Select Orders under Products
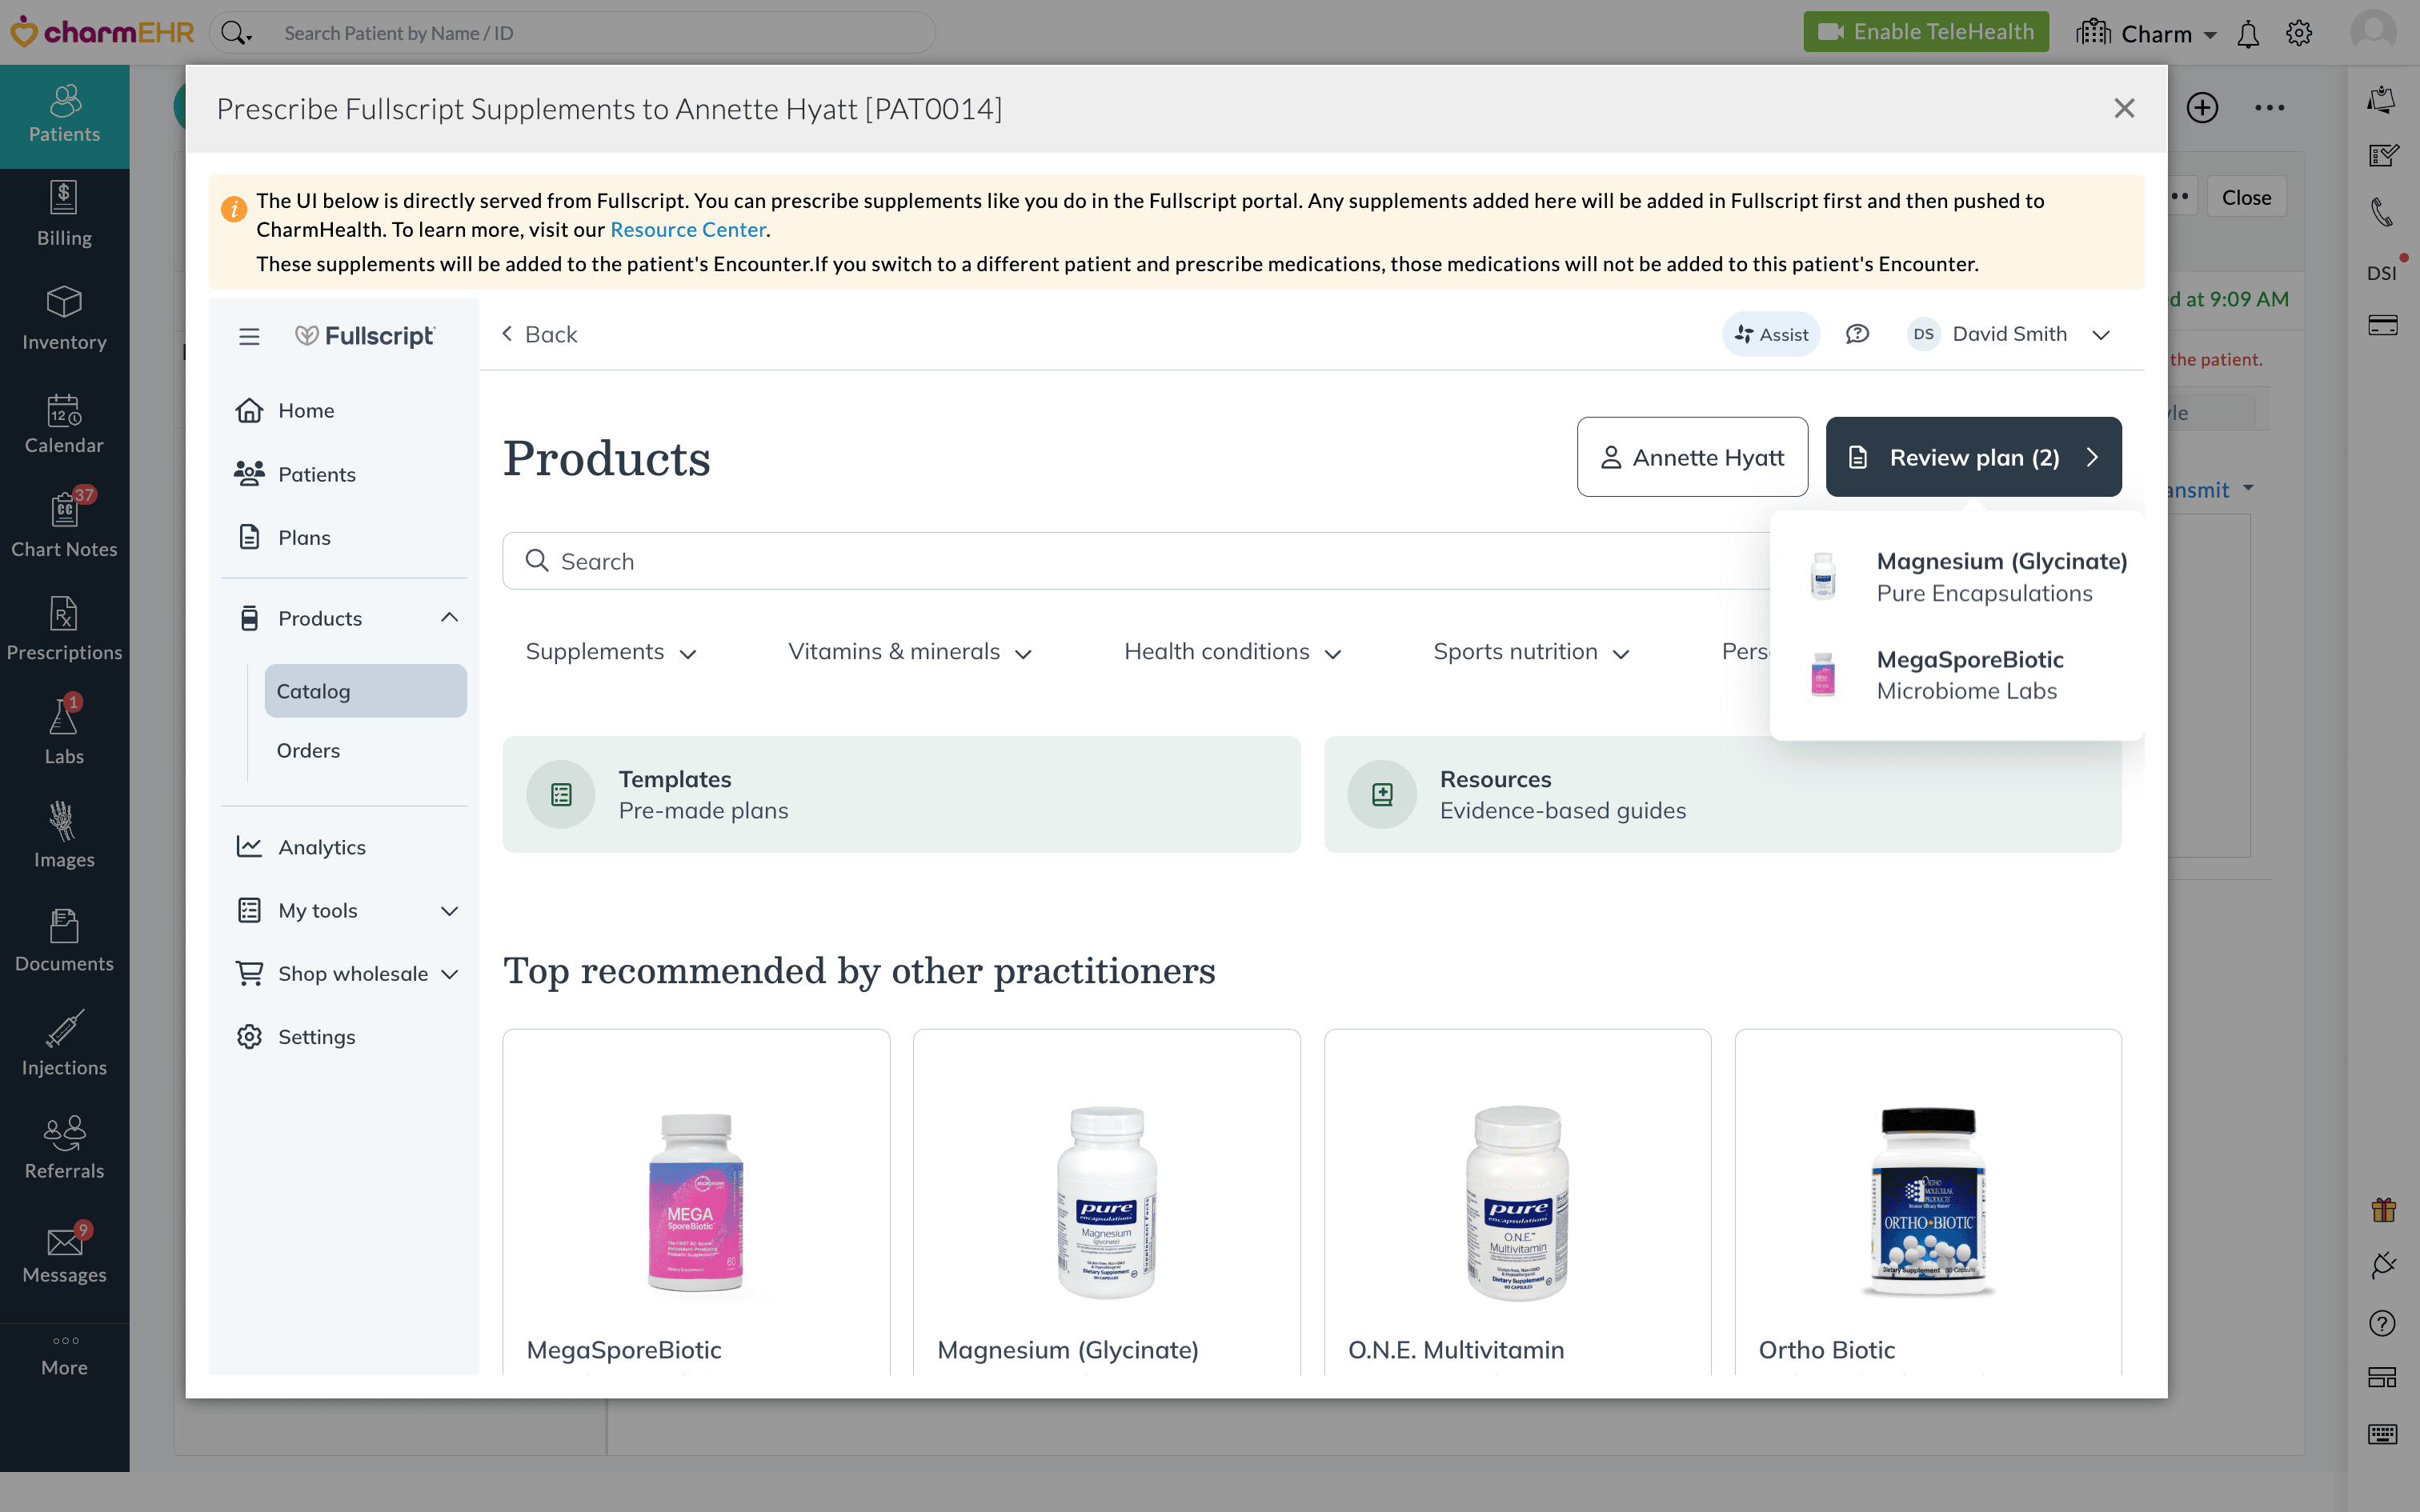The height and width of the screenshot is (1512, 2420). pos(308,750)
